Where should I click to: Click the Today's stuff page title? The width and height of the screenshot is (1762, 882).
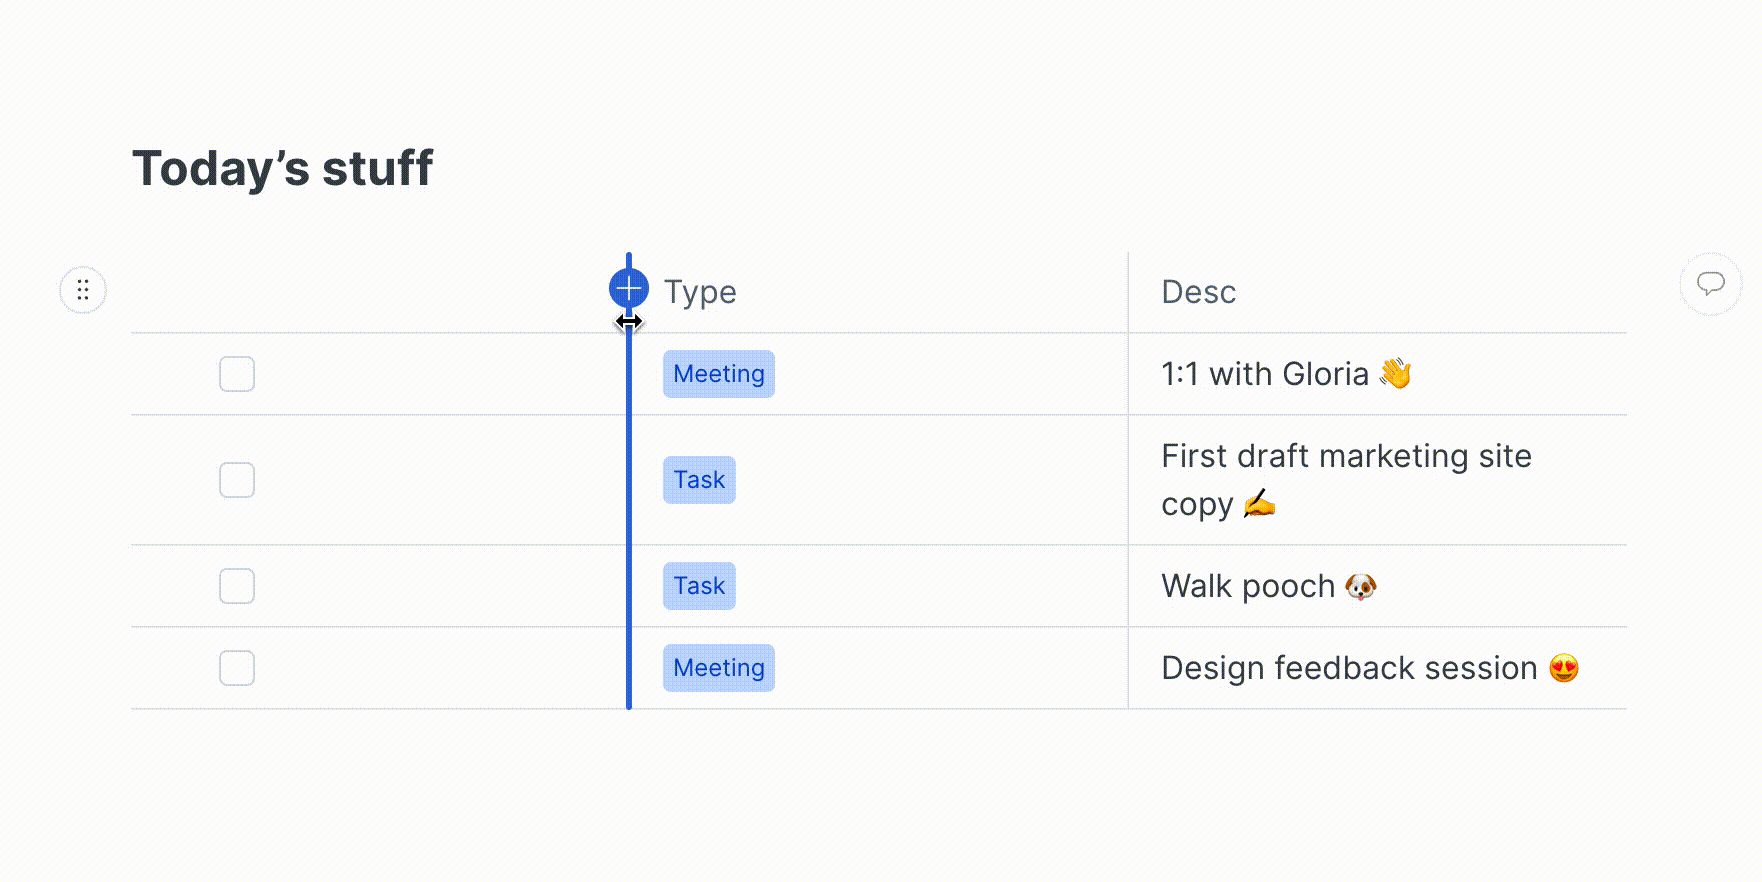(283, 168)
